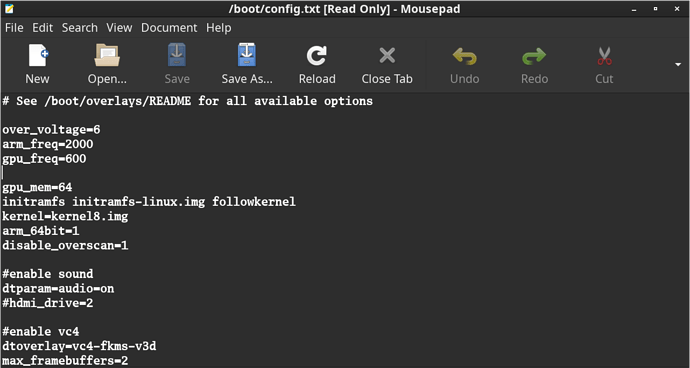Reload the document from disk

point(317,56)
